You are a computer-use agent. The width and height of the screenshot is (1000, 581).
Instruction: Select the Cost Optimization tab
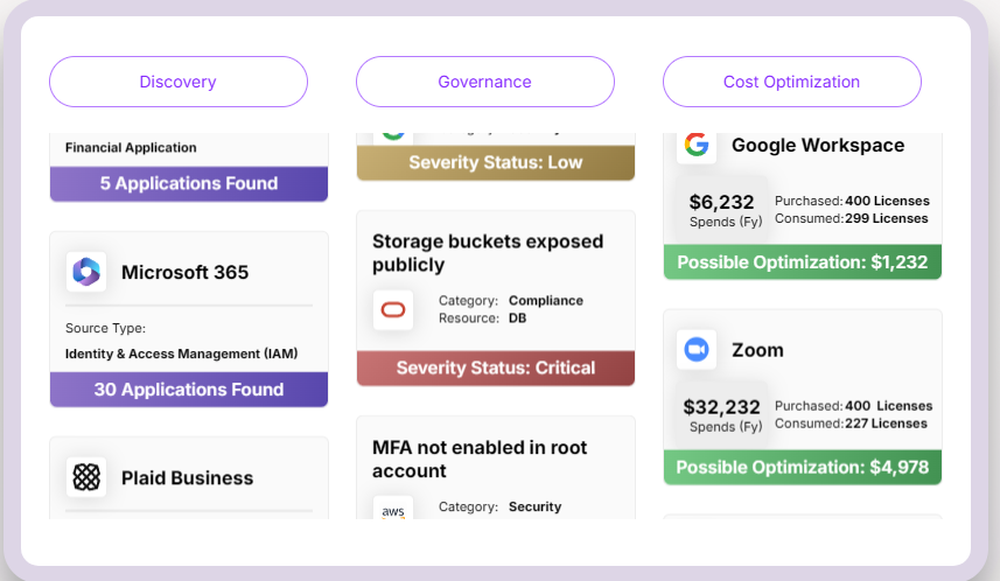click(x=791, y=82)
